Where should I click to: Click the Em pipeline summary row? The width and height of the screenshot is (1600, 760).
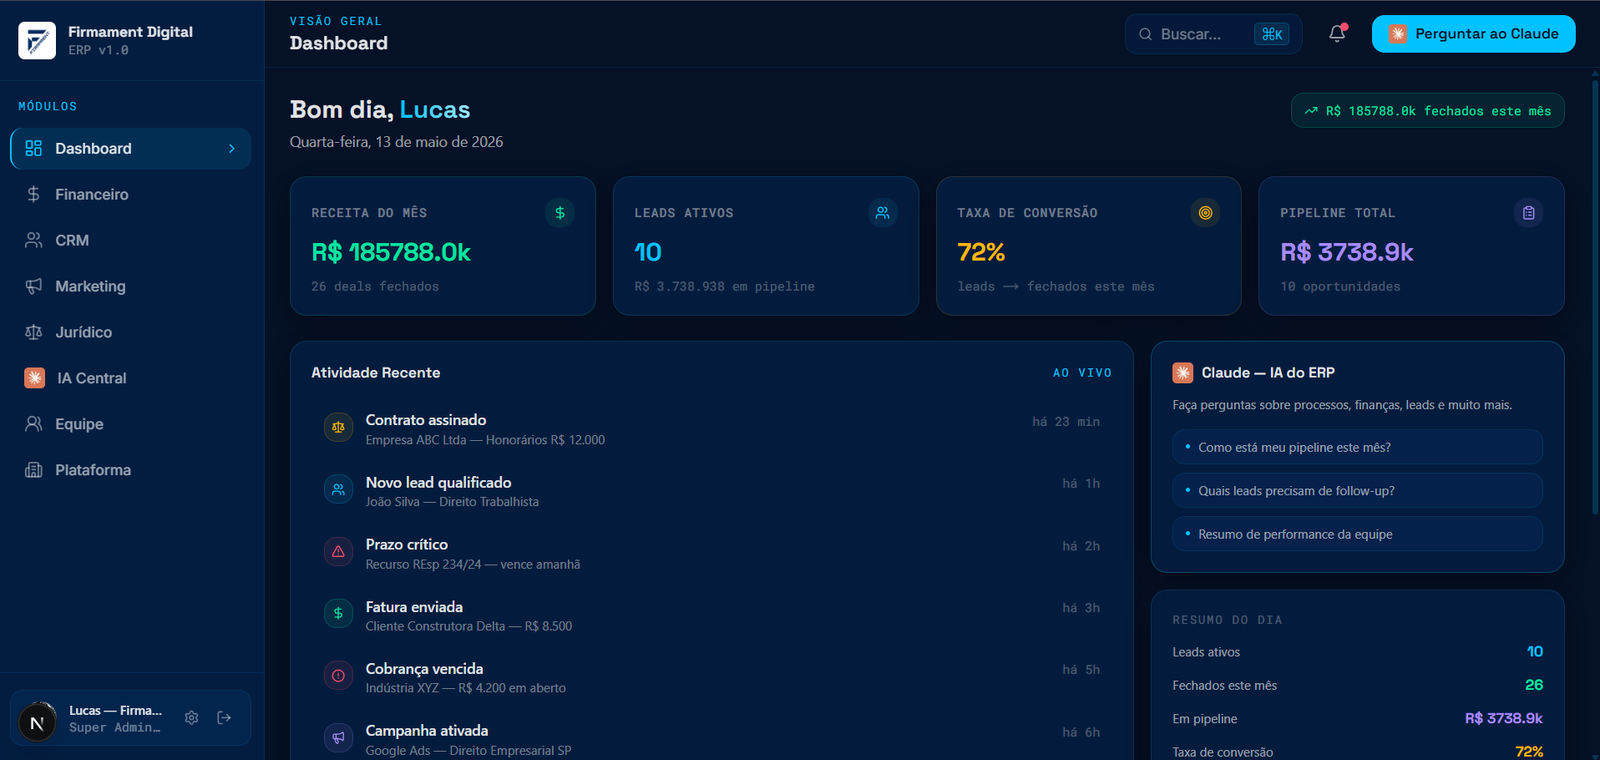tap(1358, 719)
